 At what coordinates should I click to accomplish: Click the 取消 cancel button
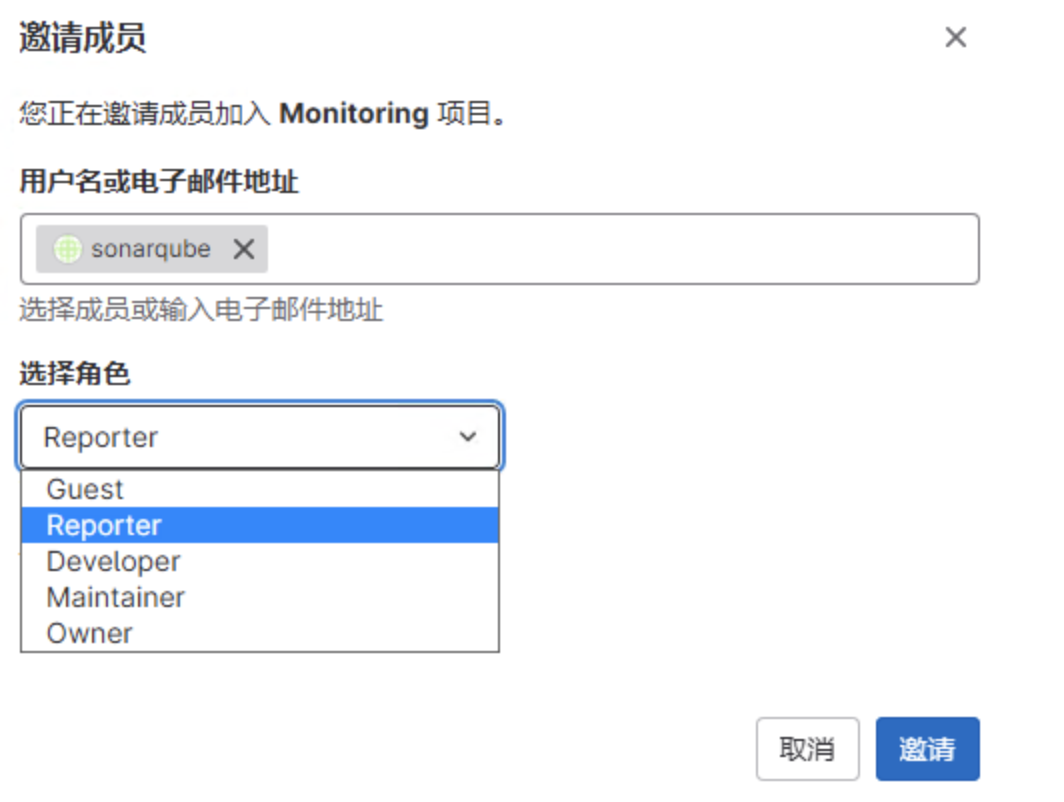click(x=808, y=749)
